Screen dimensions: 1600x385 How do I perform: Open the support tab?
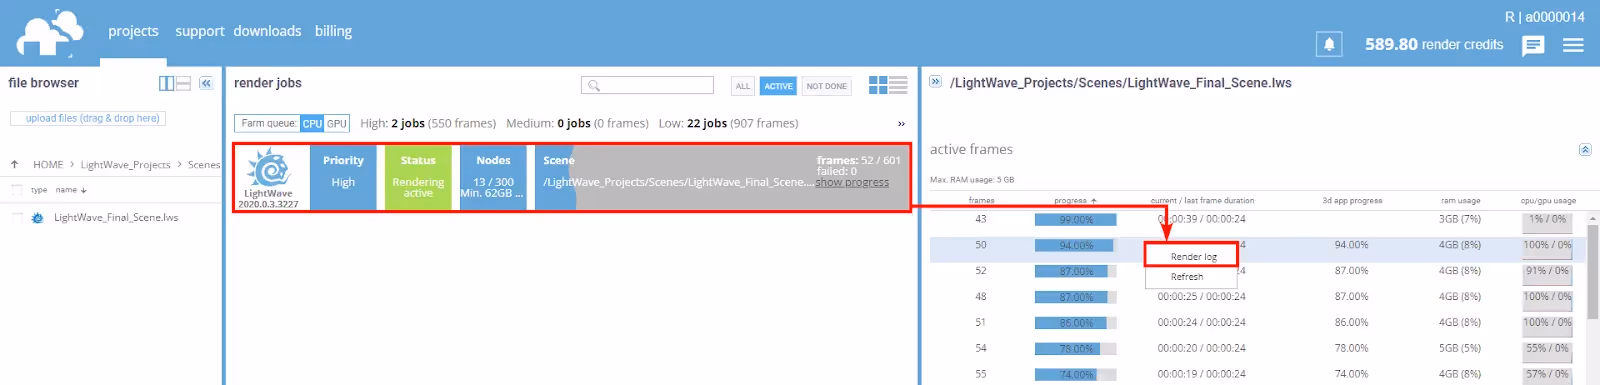(x=200, y=31)
